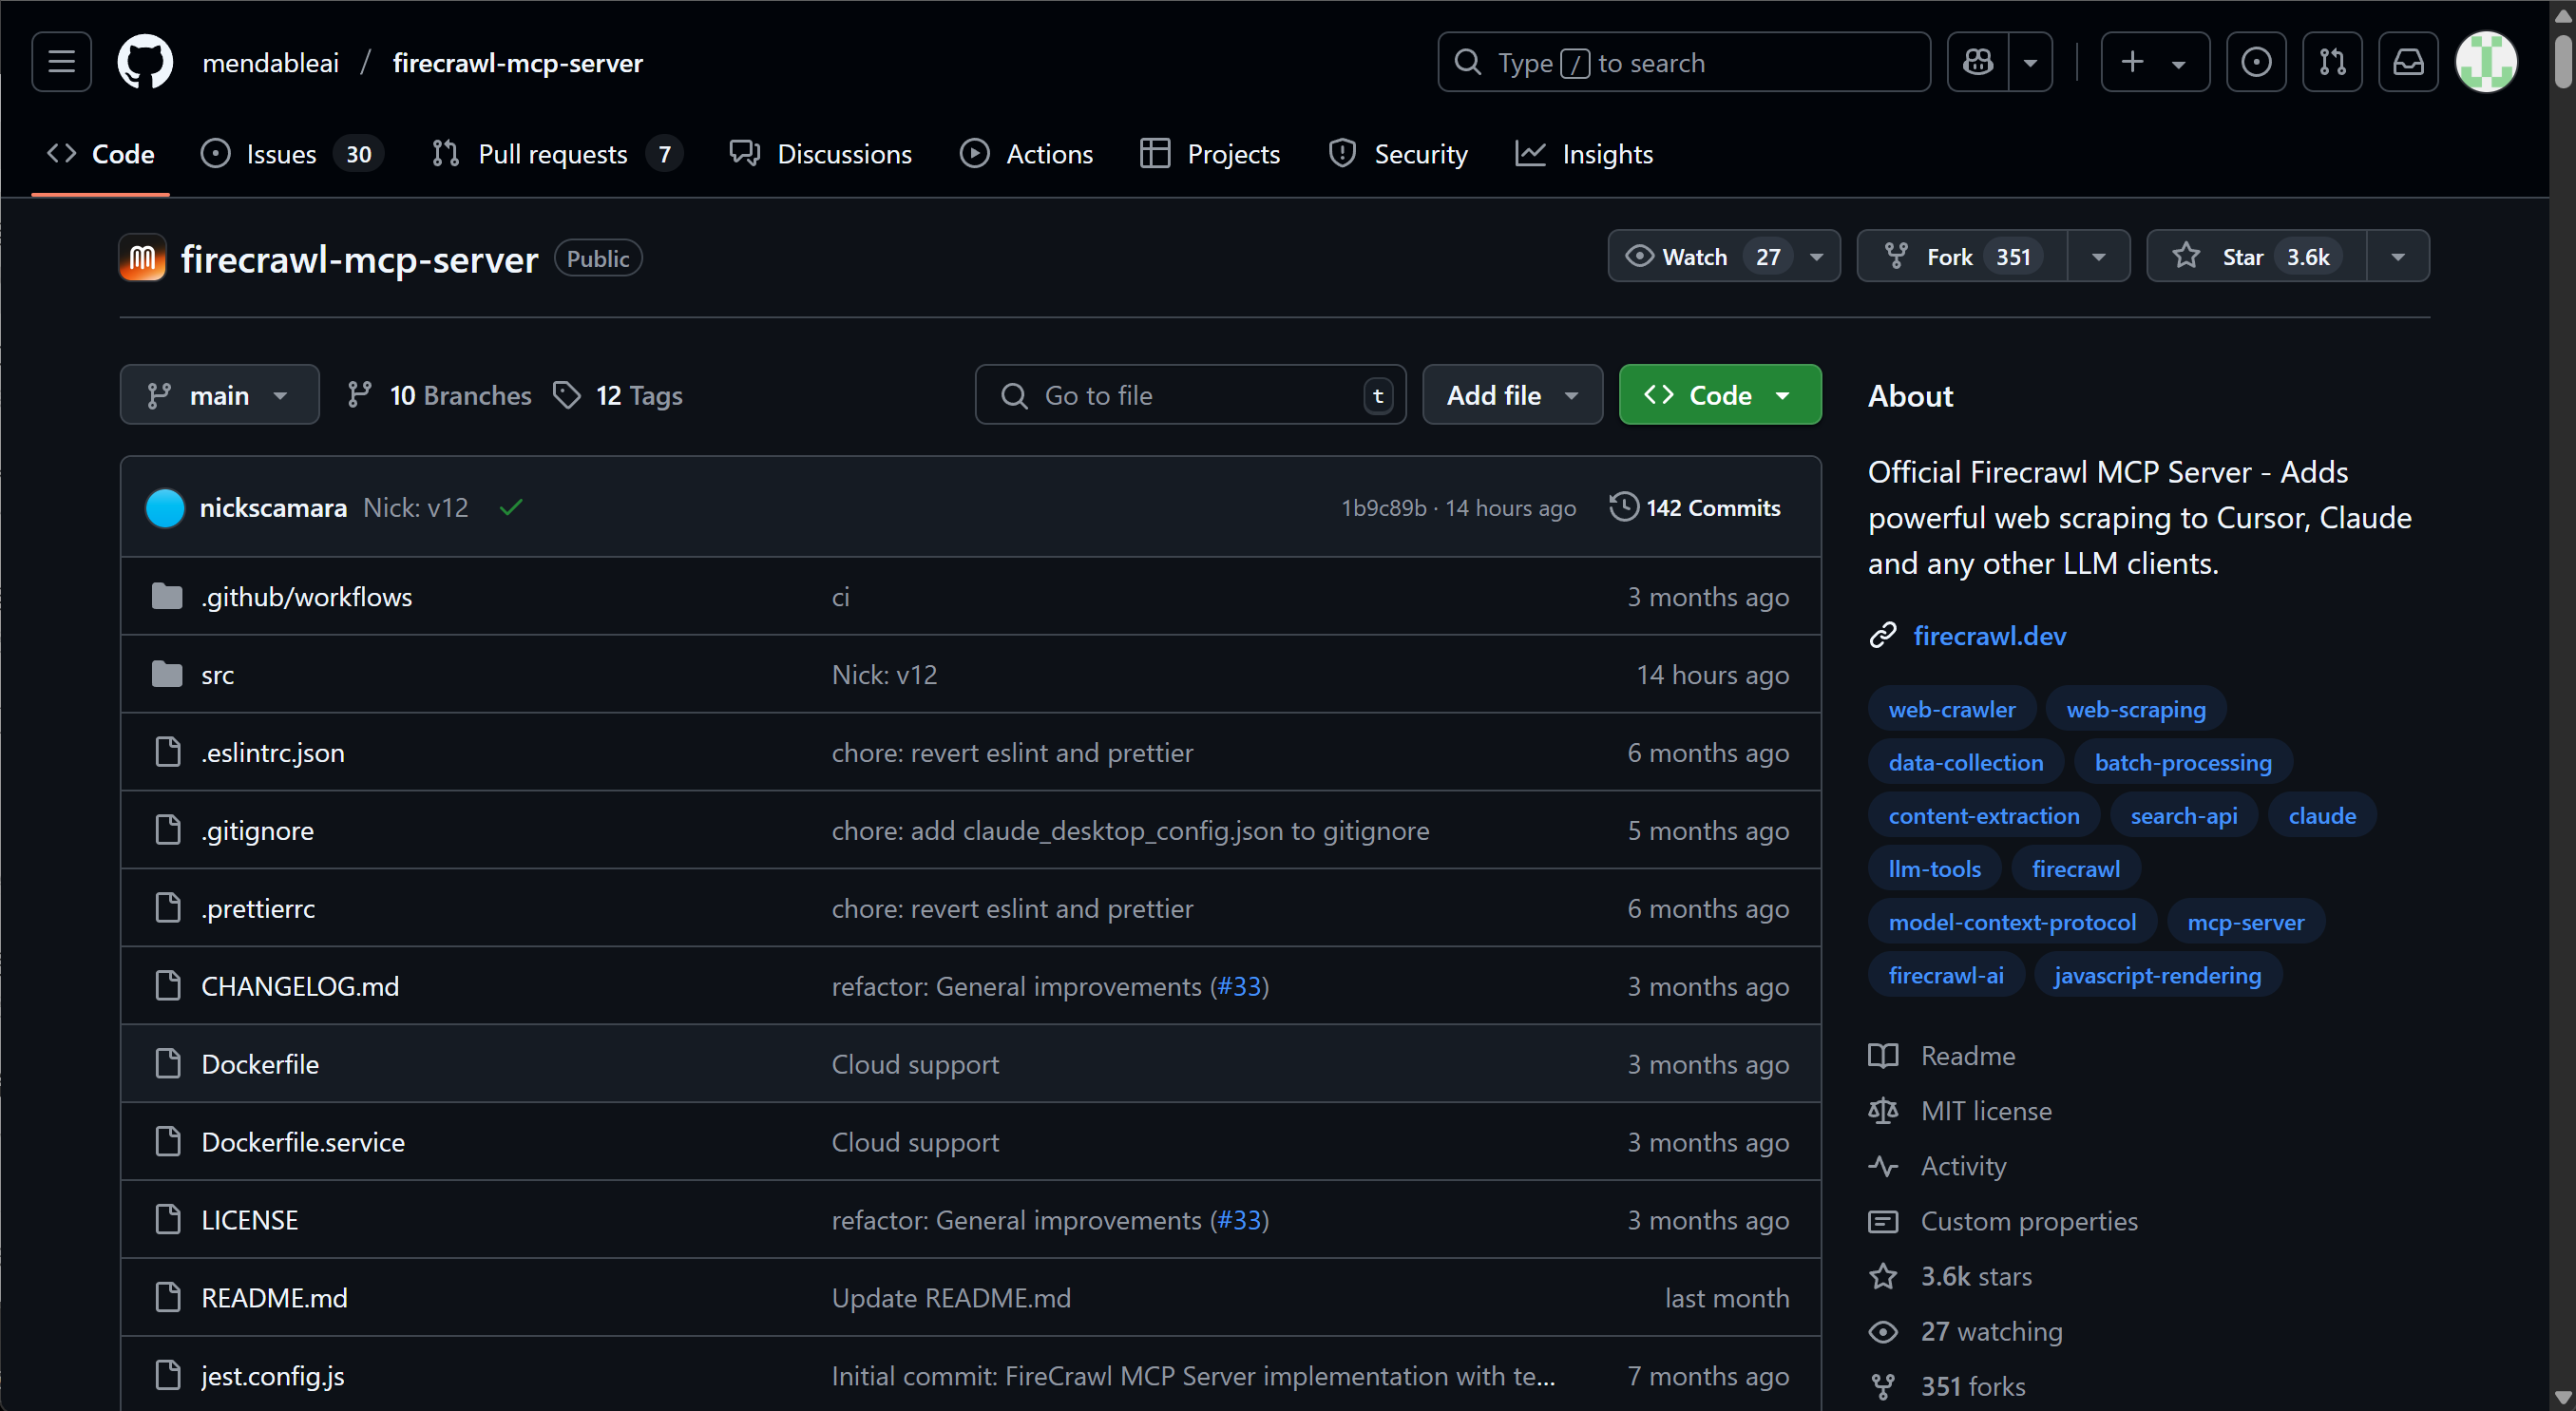Viewport: 2576px width, 1411px height.
Task: Switch to the Insights tab
Action: 1584,154
